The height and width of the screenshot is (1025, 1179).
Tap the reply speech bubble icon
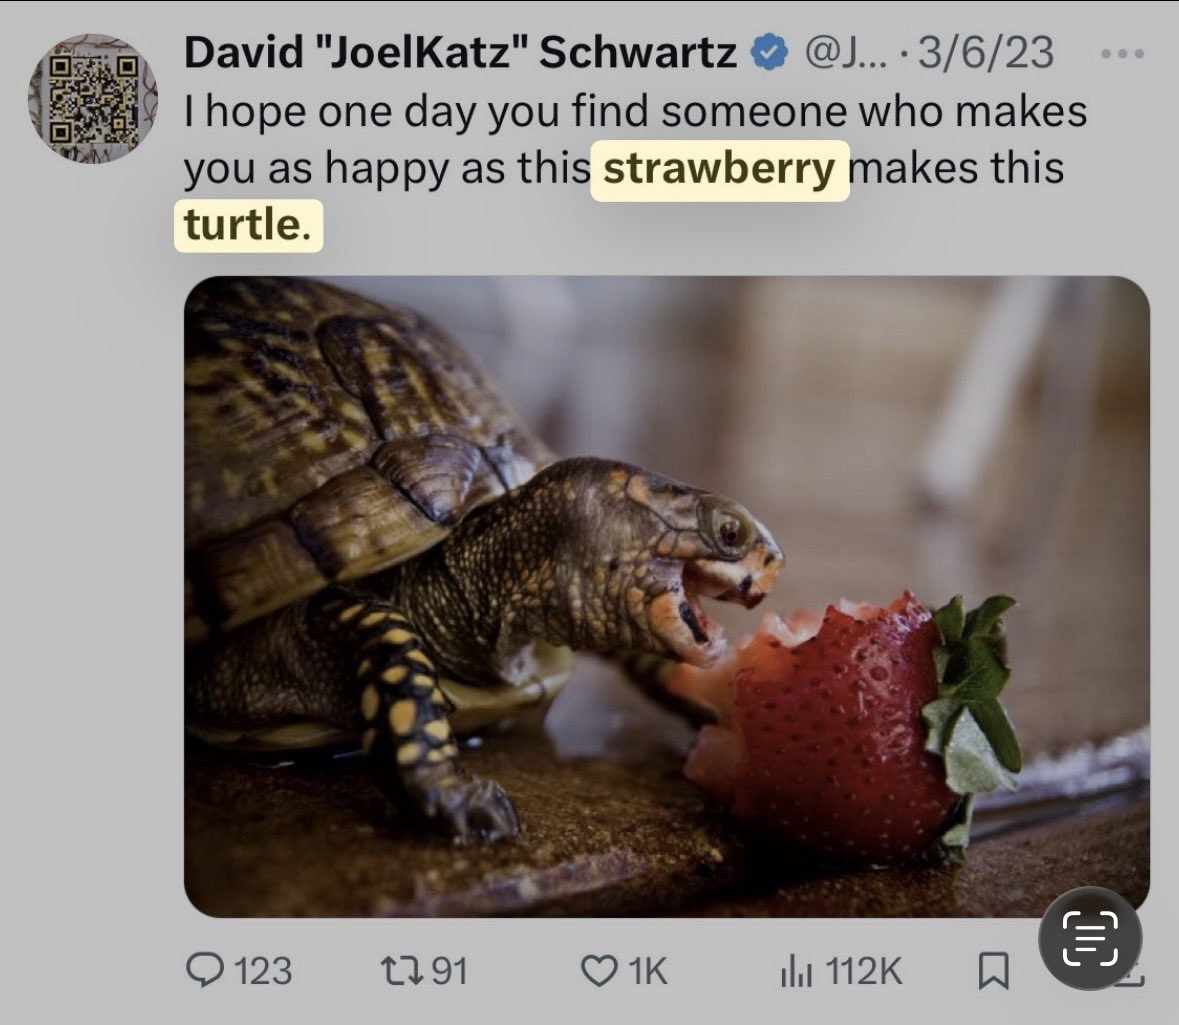(206, 969)
